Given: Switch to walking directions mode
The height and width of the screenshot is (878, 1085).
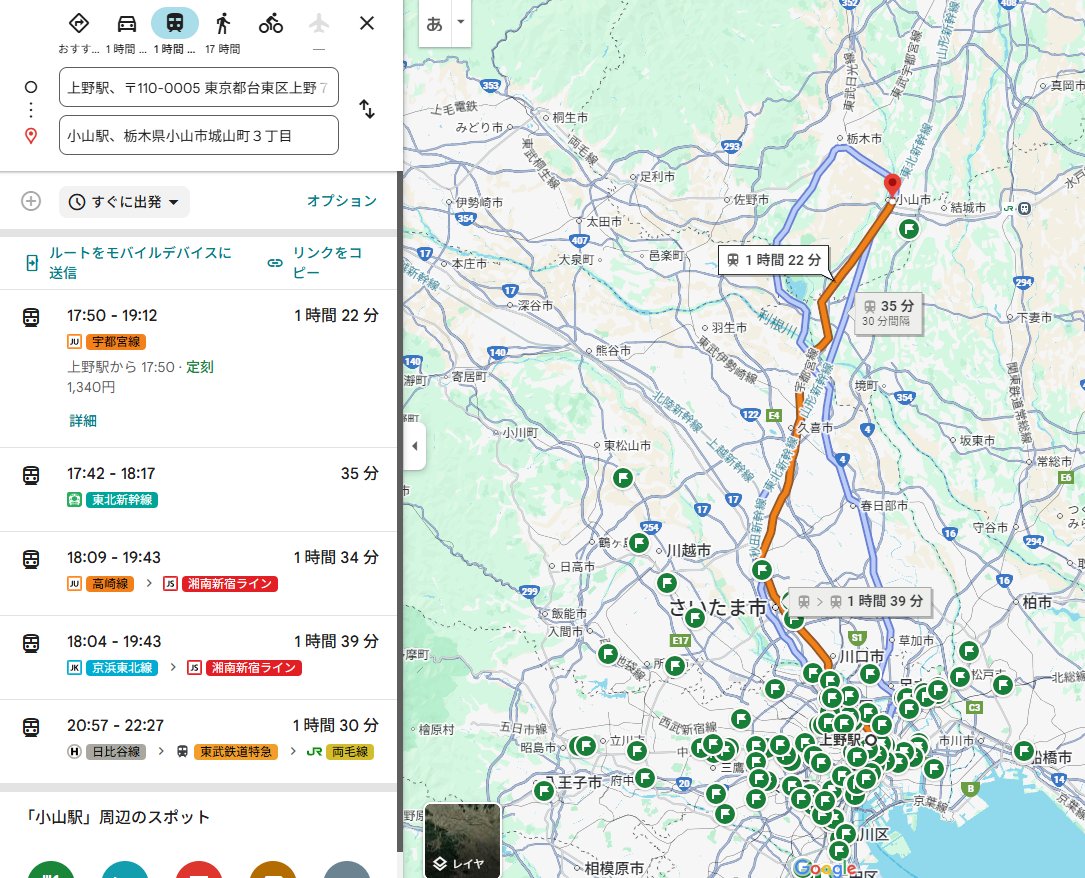Looking at the screenshot, I should click(x=223, y=23).
